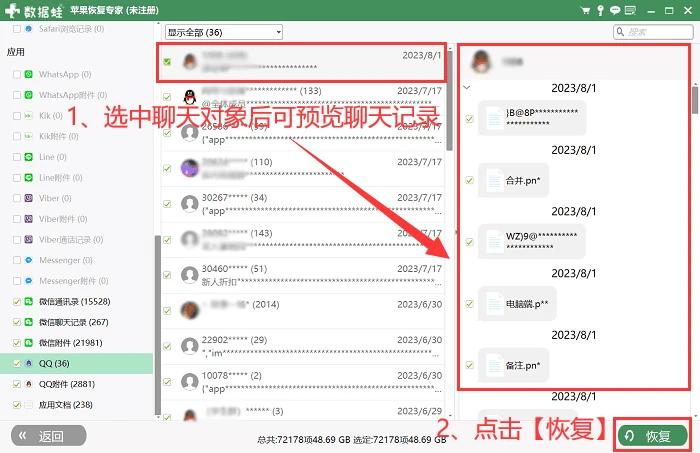This screenshot has height=453, width=700.
Task: Click the shopping cart icon in title bar
Action: pyautogui.click(x=585, y=10)
